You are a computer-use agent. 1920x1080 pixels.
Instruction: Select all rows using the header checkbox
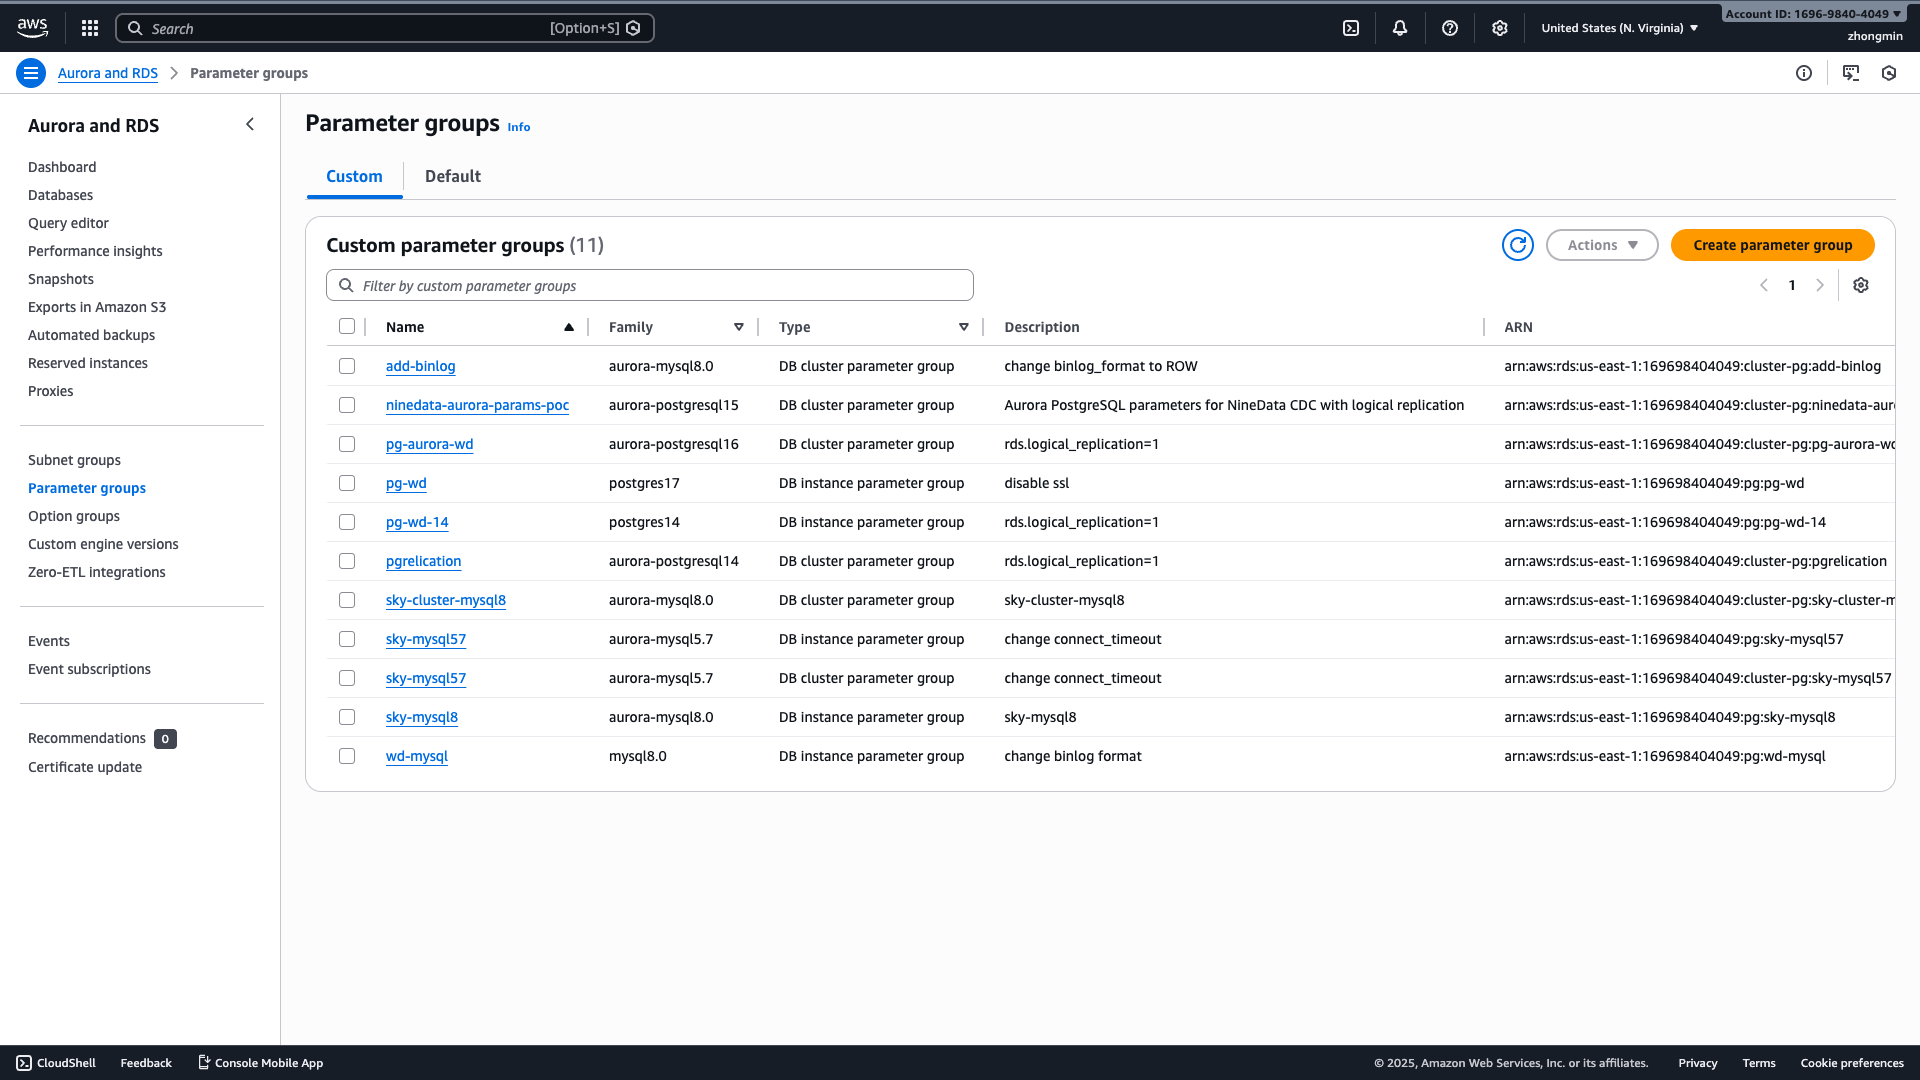tap(347, 326)
